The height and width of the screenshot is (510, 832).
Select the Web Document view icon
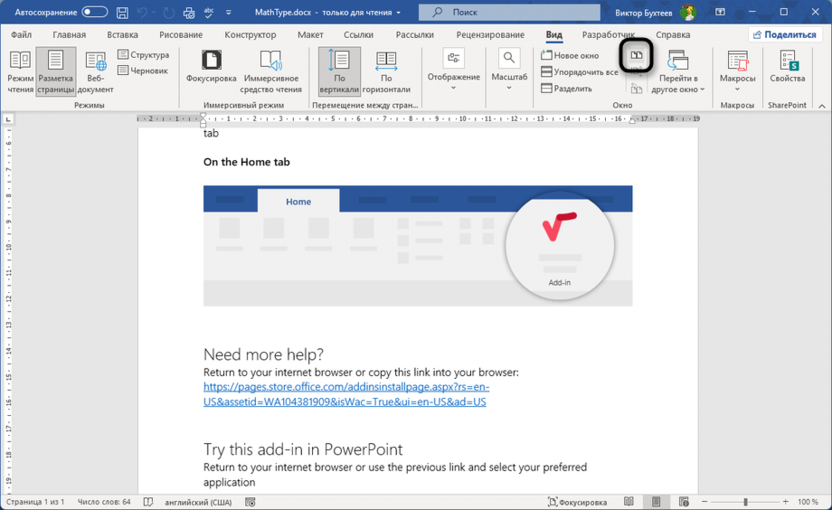point(95,70)
